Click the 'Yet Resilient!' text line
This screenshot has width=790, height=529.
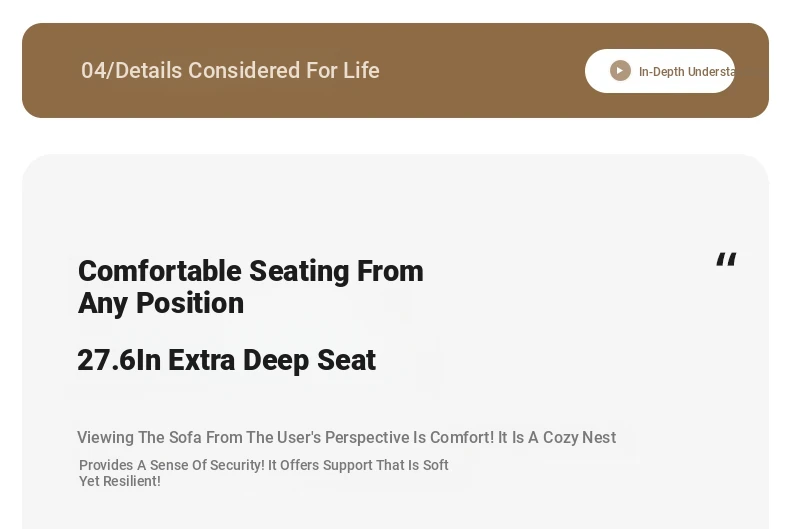[120, 481]
